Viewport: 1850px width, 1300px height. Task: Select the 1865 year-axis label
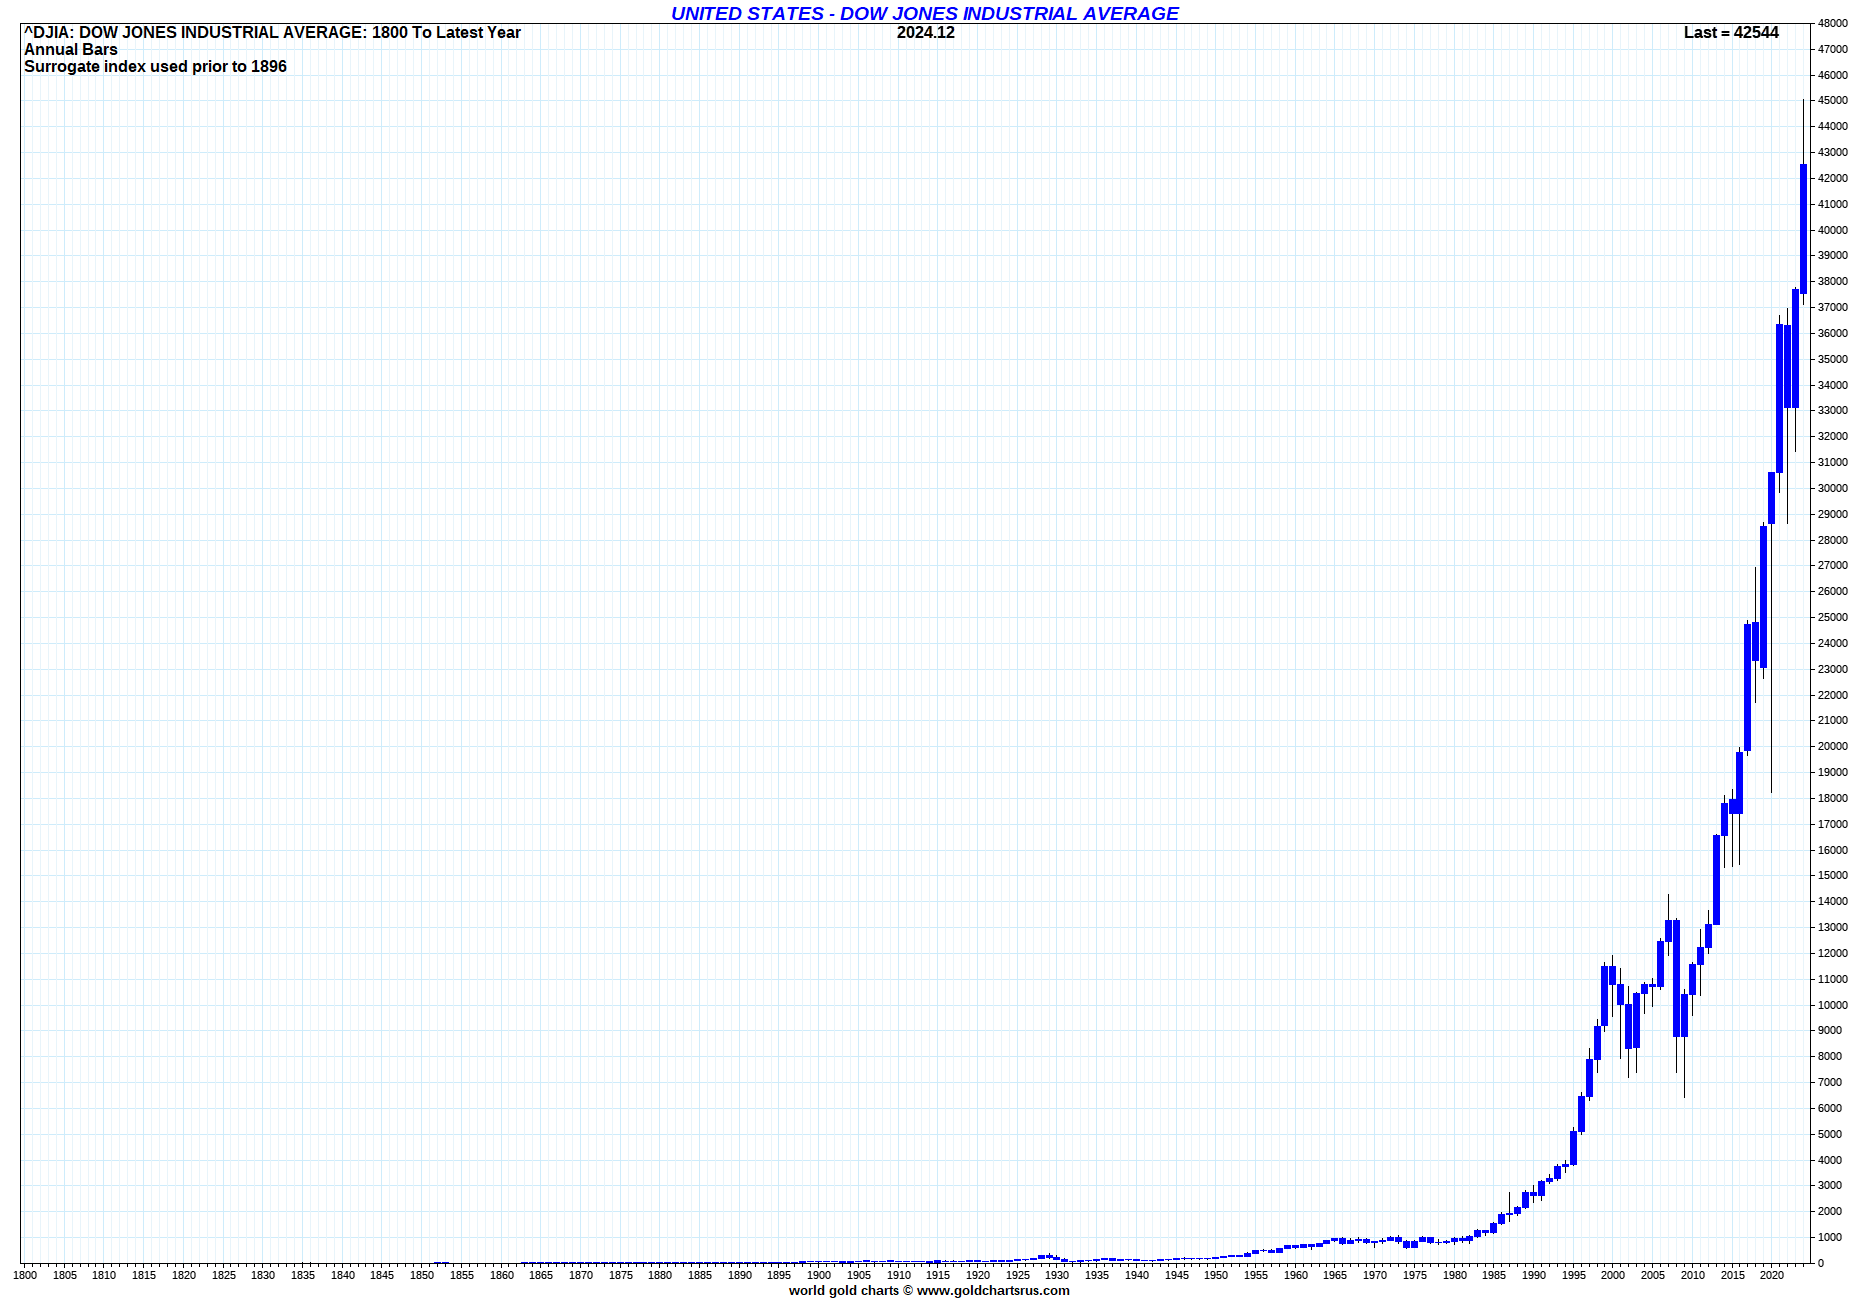point(541,1275)
